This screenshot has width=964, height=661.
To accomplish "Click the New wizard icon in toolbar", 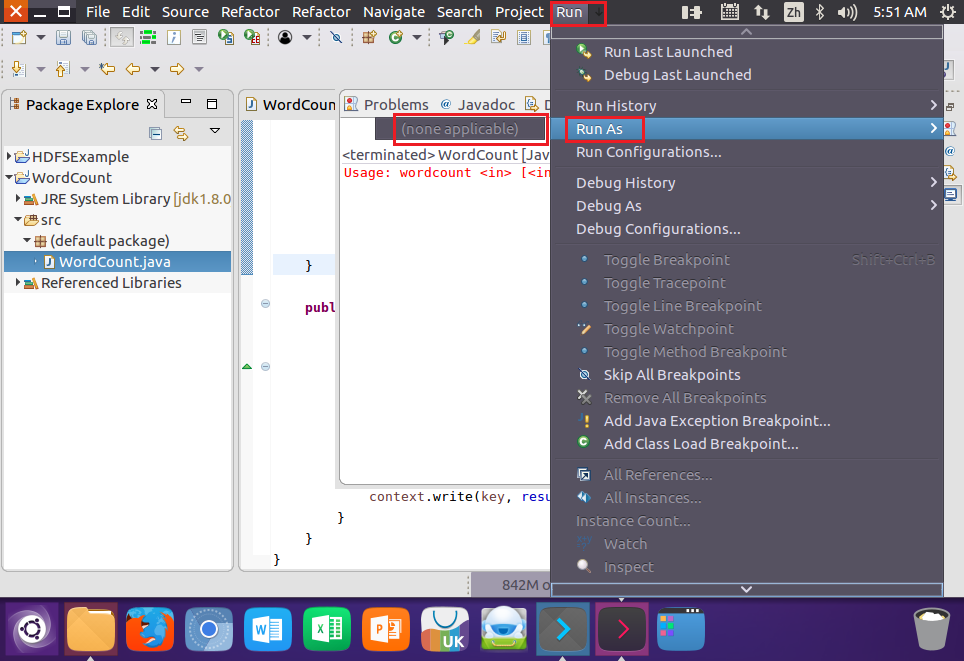I will coord(19,38).
